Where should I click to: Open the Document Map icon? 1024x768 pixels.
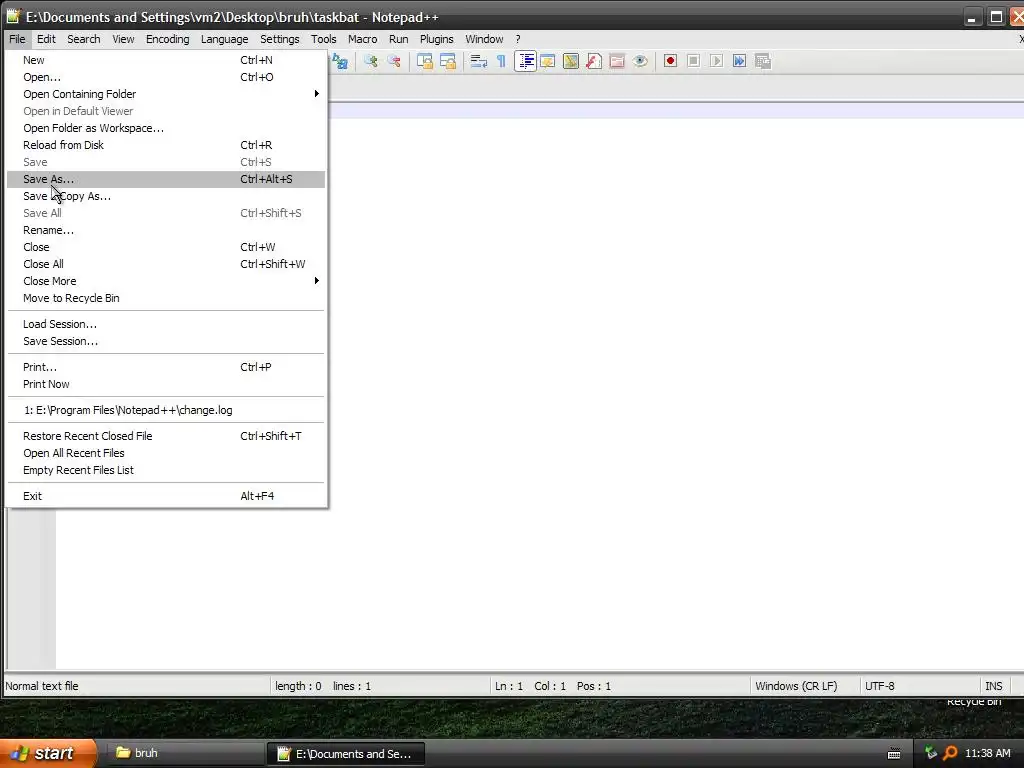pyautogui.click(x=571, y=61)
